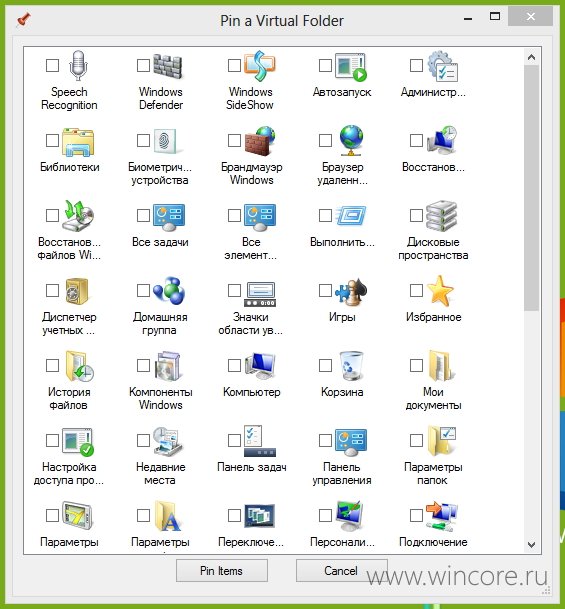Tick the Панель управления checkbox
The width and height of the screenshot is (565, 609).
pyautogui.click(x=325, y=440)
